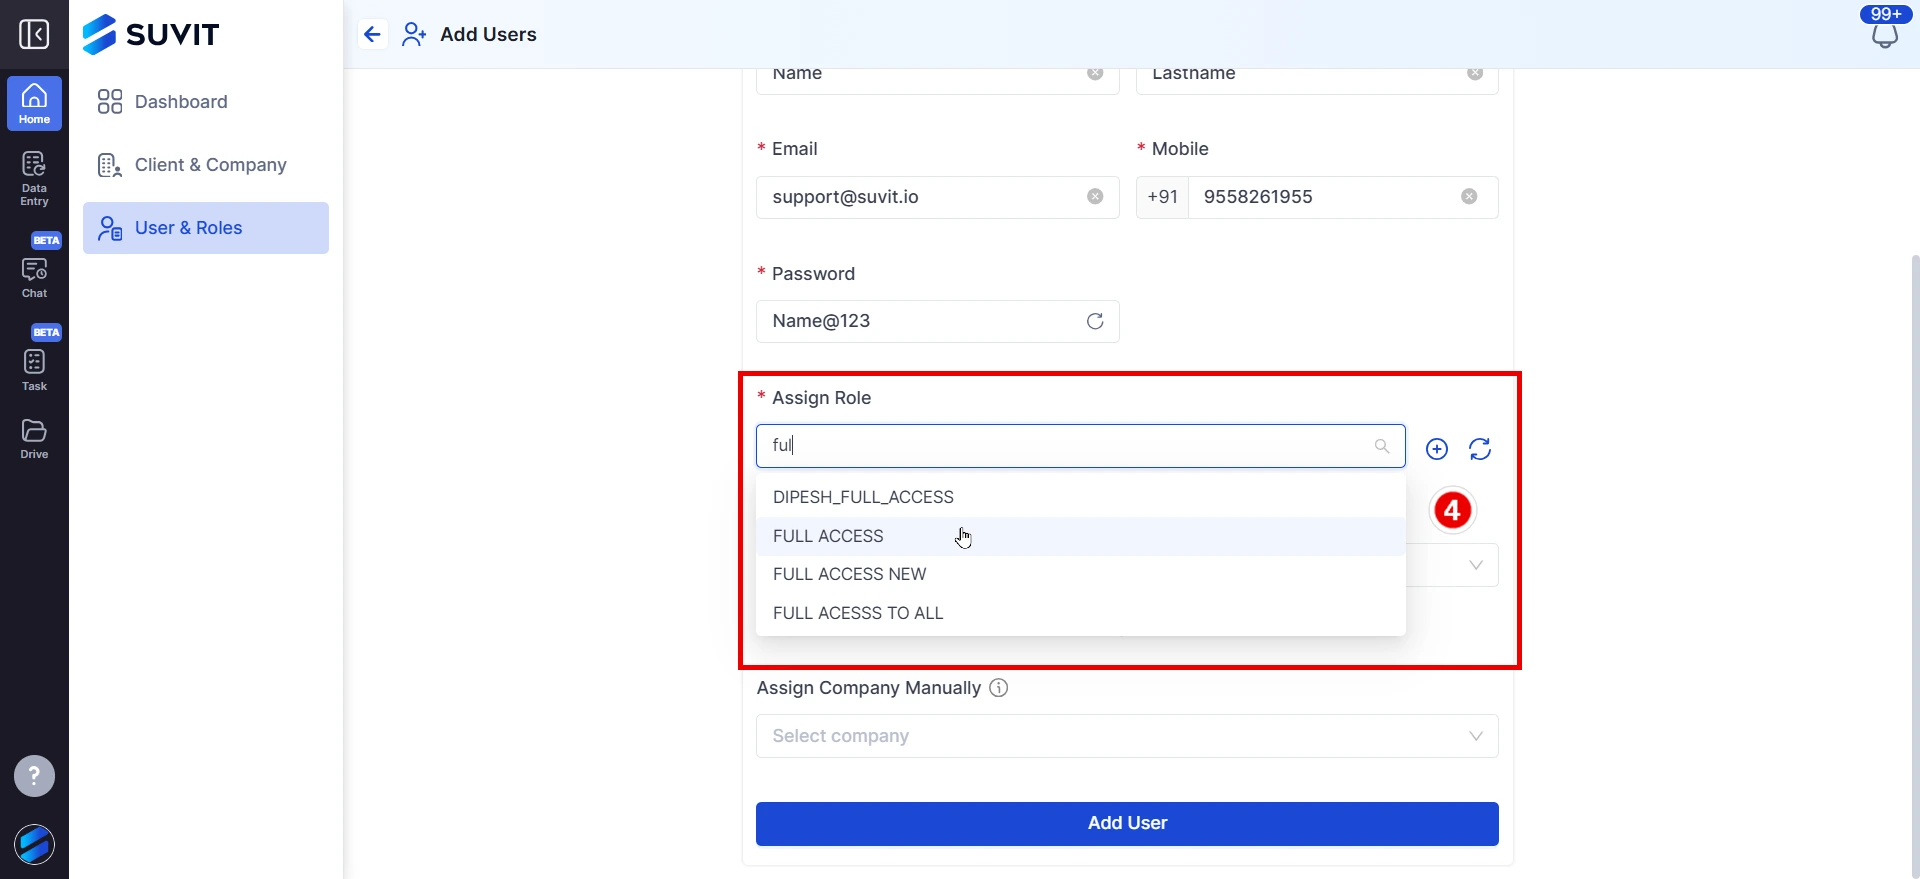Open Dashboard menu item
Viewport: 1920px width, 879px height.
tap(206, 102)
